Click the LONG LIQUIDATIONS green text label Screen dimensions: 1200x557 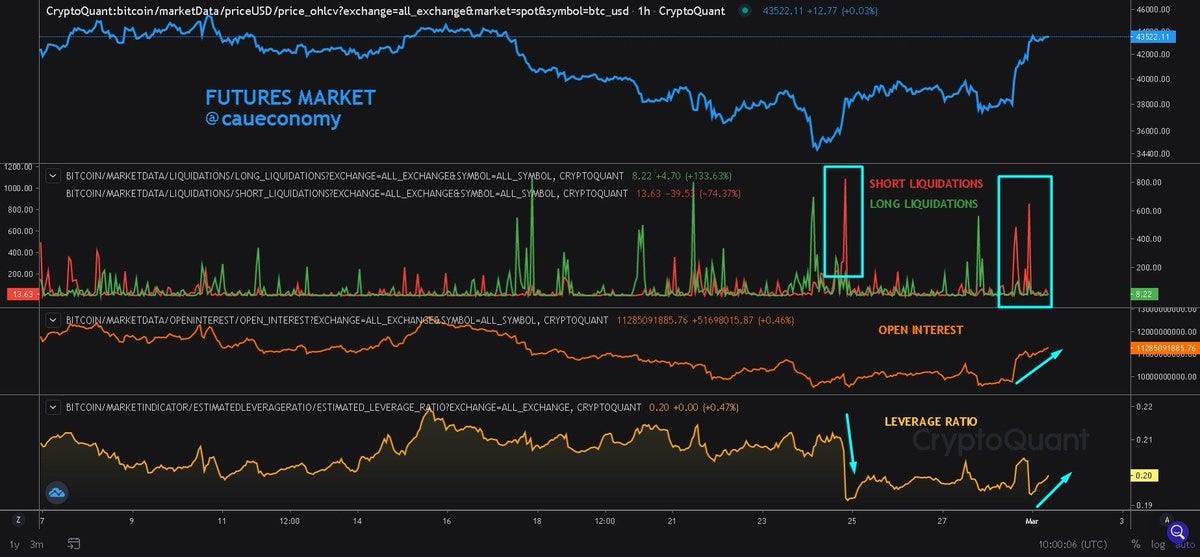[924, 204]
